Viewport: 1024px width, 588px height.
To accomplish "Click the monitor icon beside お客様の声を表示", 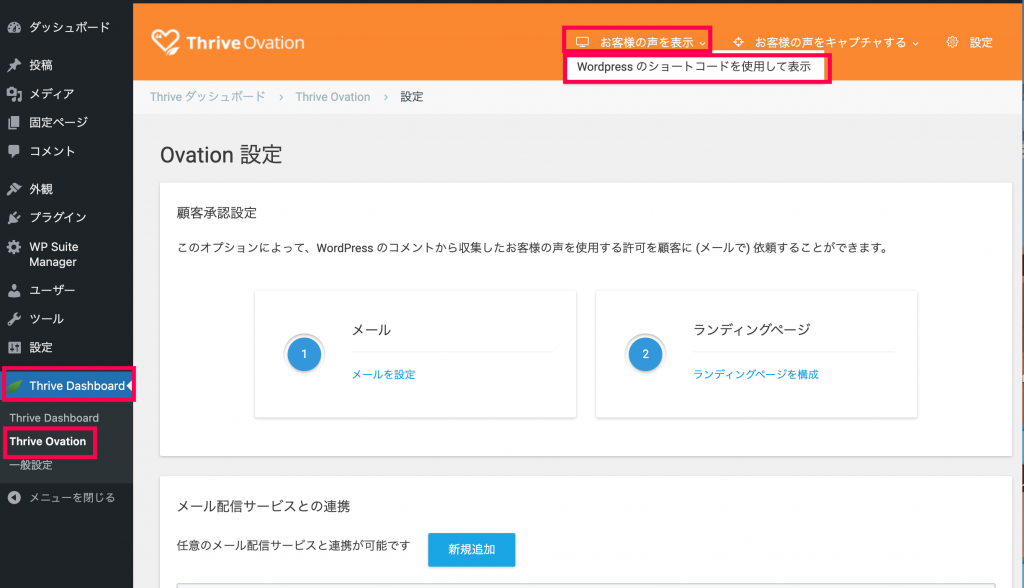I will (582, 42).
